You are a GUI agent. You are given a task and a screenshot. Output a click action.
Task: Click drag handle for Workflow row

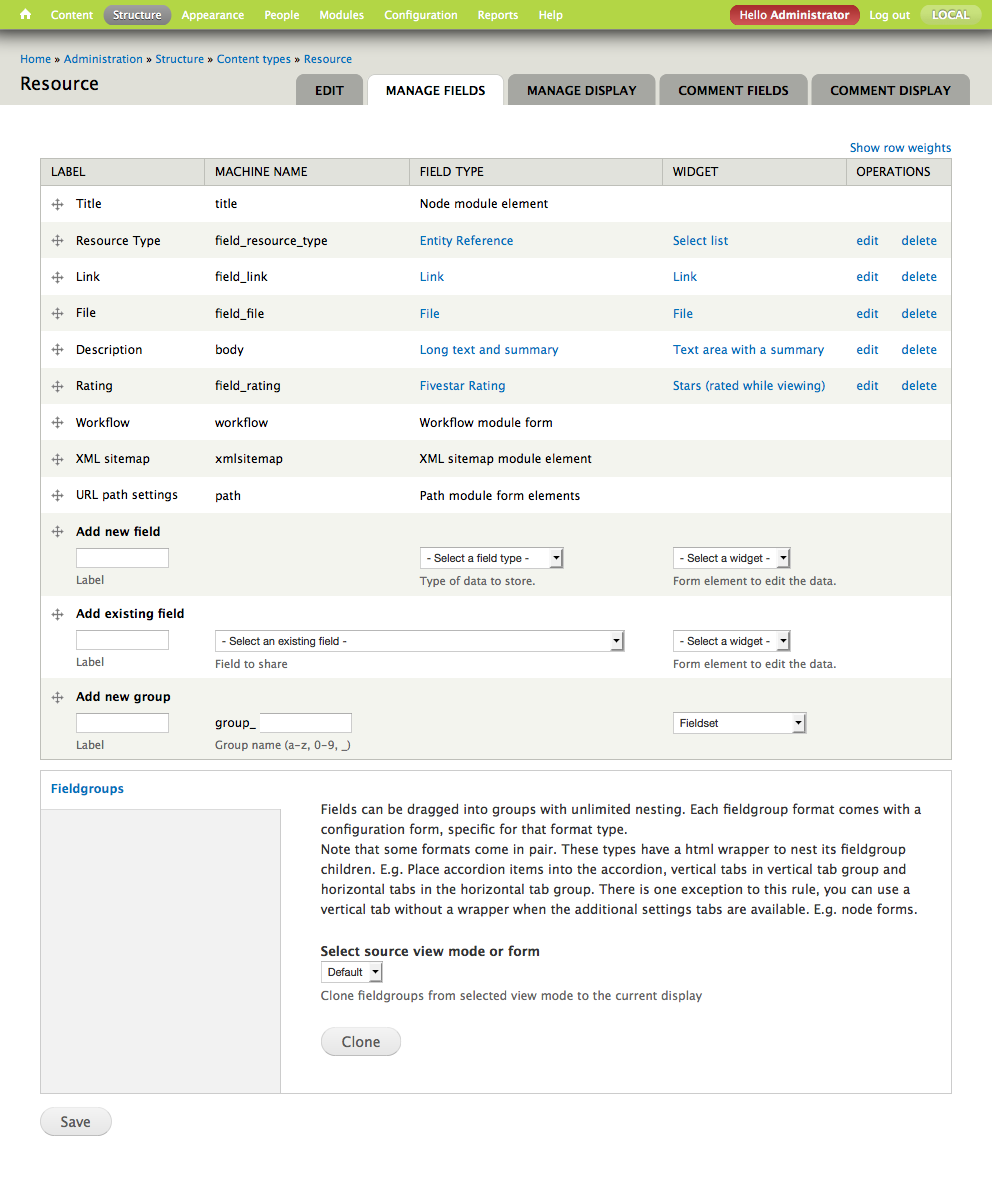58,423
